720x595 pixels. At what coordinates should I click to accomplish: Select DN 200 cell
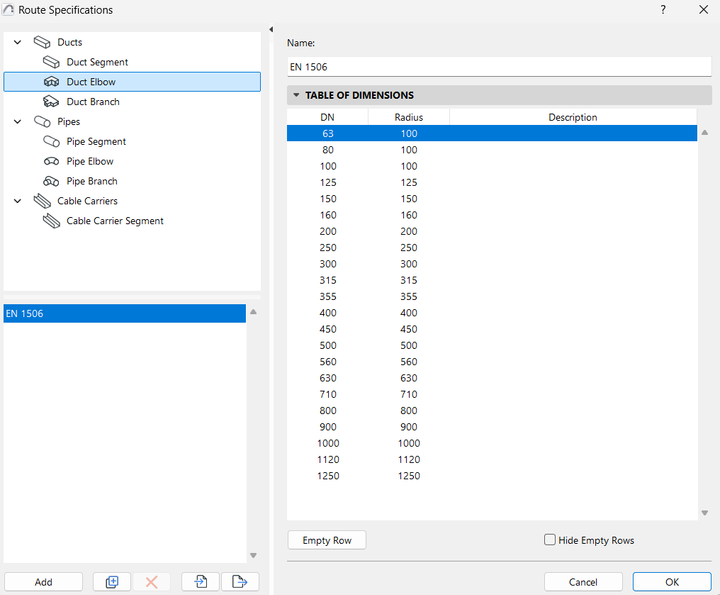coord(328,231)
